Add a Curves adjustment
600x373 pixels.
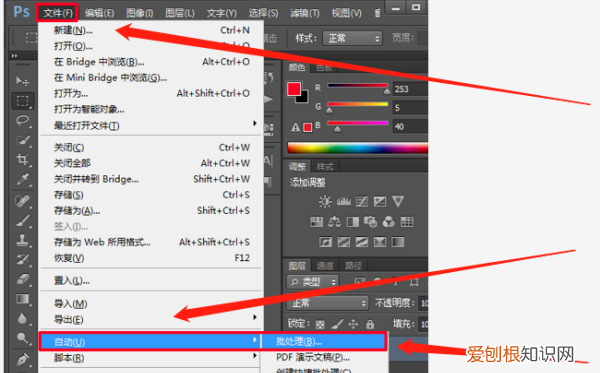[362, 202]
